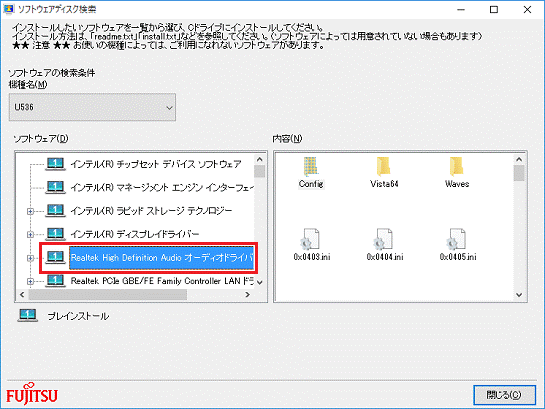Expand Realtek PCIe GBE/FE Family Controller node

tap(30, 281)
